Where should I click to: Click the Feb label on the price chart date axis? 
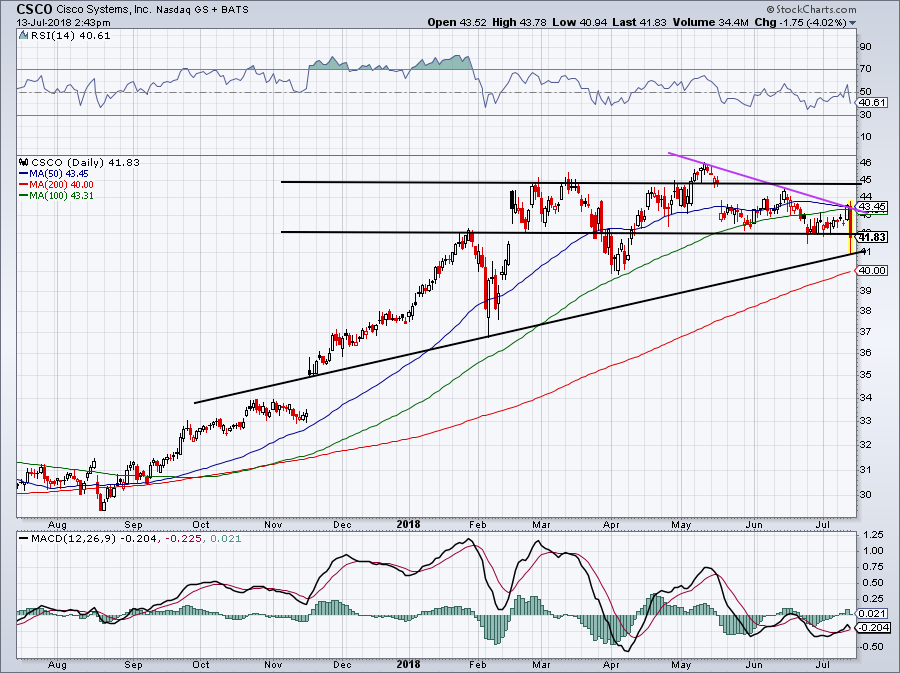tap(478, 524)
